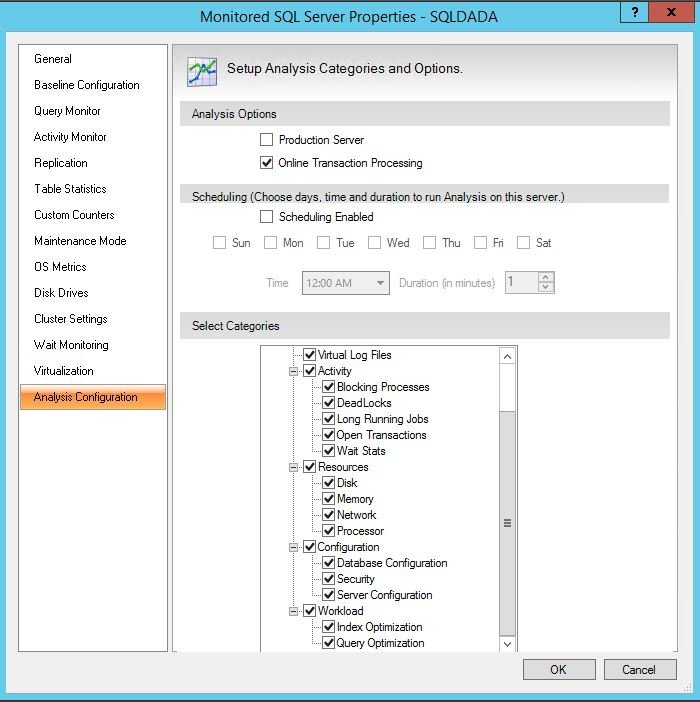Enable the Production Server checkbox
The height and width of the screenshot is (702, 700).
(266, 140)
